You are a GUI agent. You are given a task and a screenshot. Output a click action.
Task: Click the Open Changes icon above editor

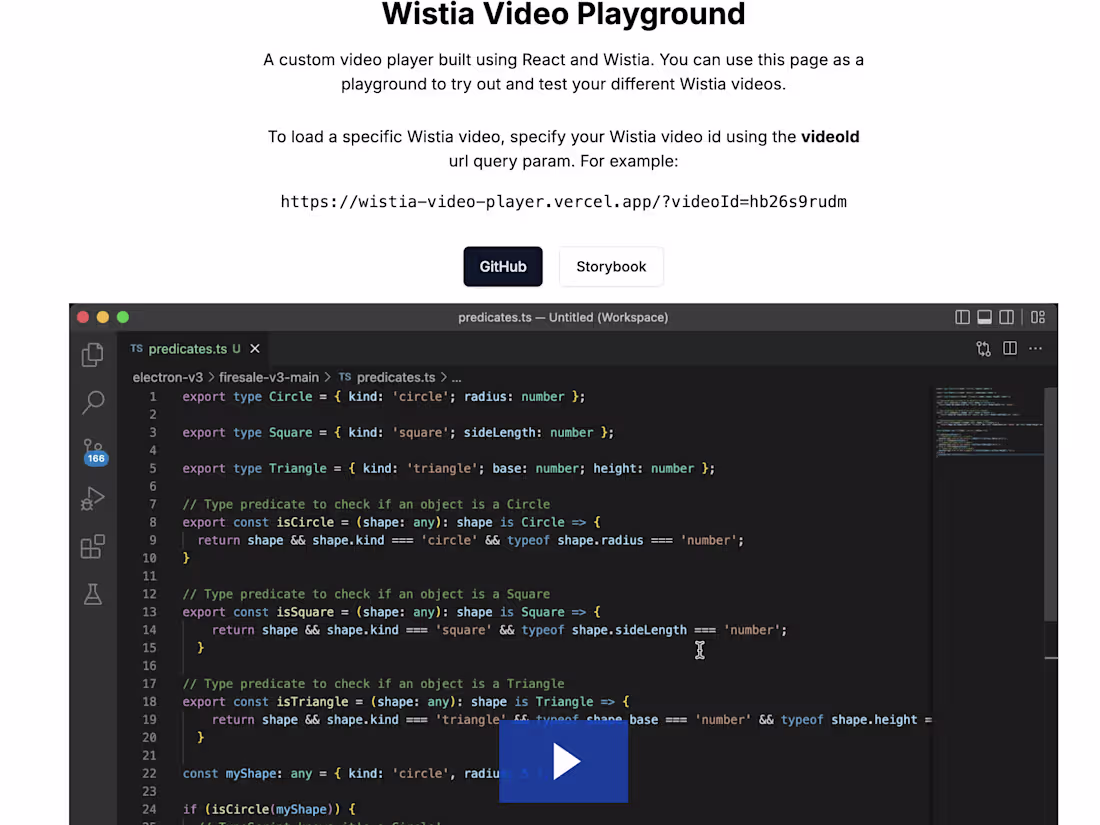tap(983, 348)
